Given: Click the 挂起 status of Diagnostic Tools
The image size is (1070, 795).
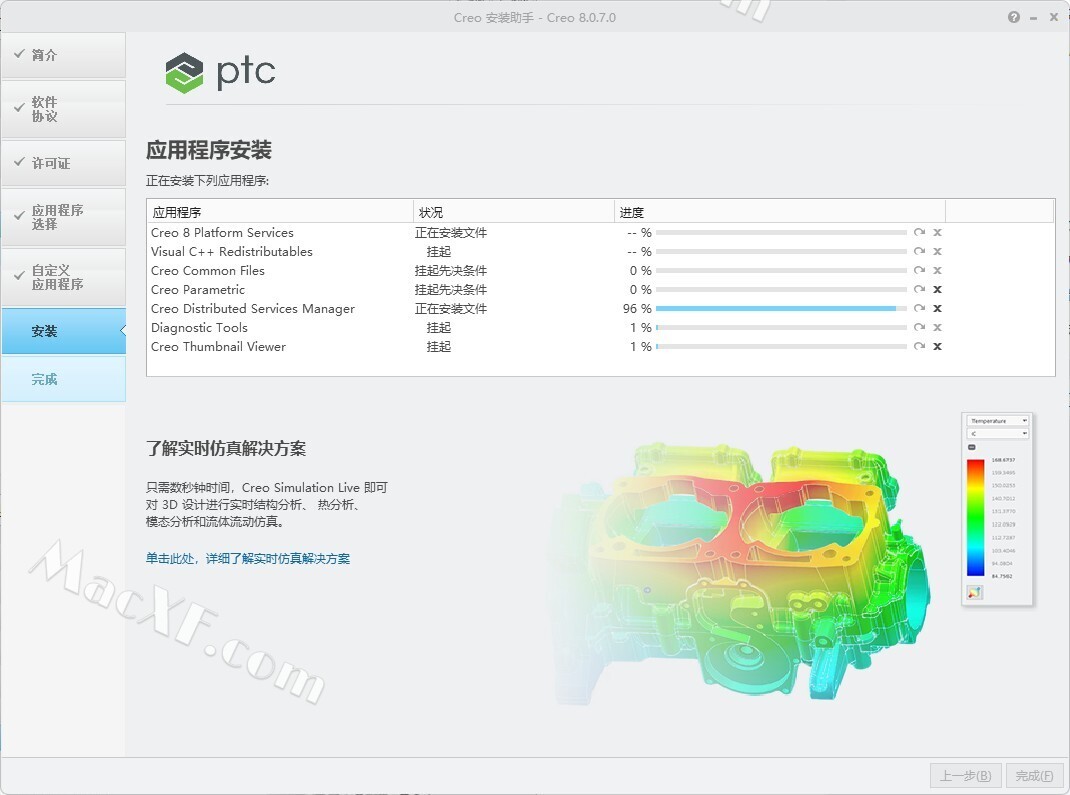Looking at the screenshot, I should tap(439, 328).
